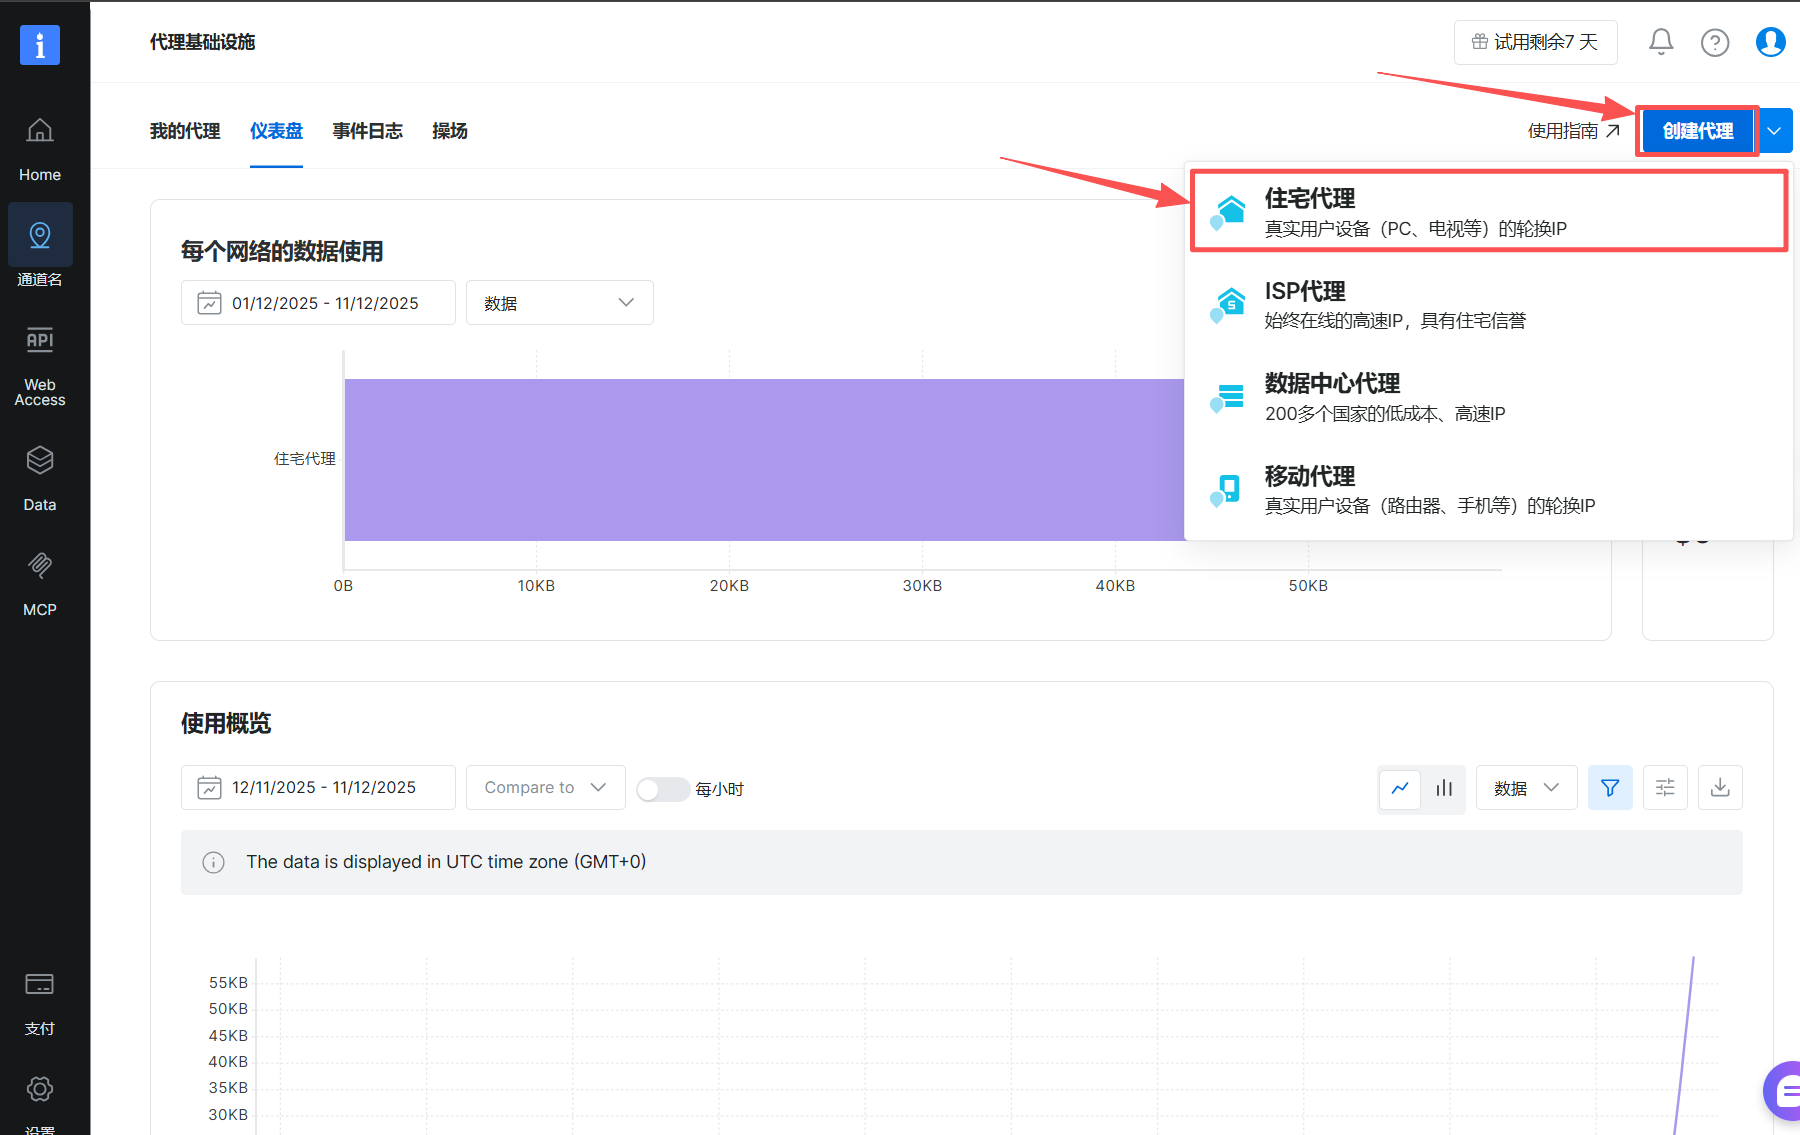1800x1135 pixels.
Task: Expand the Compare to dropdown
Action: coord(545,788)
